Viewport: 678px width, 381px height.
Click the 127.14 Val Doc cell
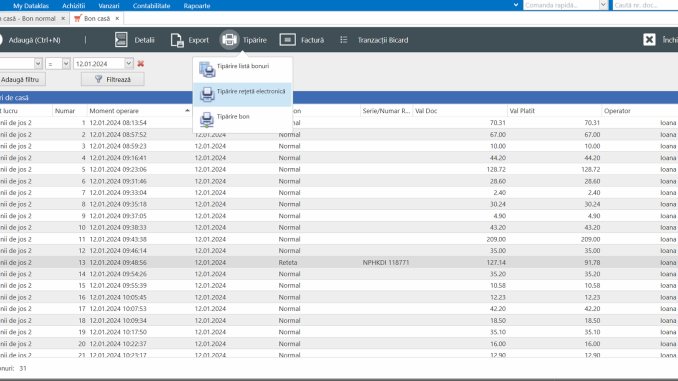tap(496, 262)
